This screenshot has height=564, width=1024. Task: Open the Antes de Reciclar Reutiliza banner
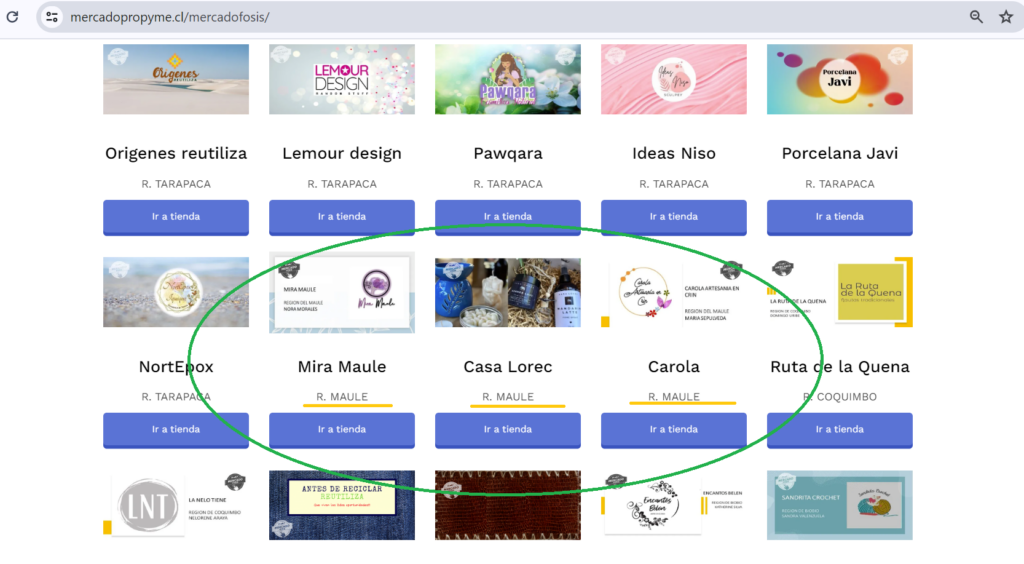(342, 505)
